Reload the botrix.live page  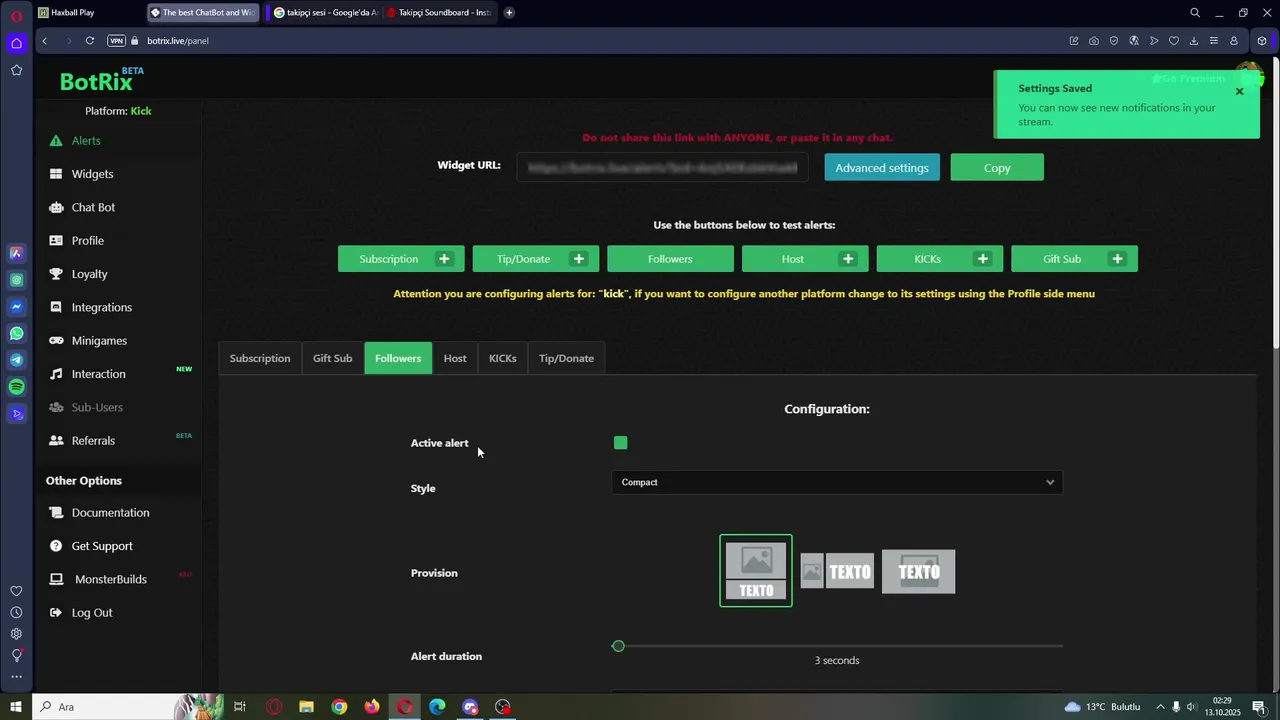[x=90, y=41]
